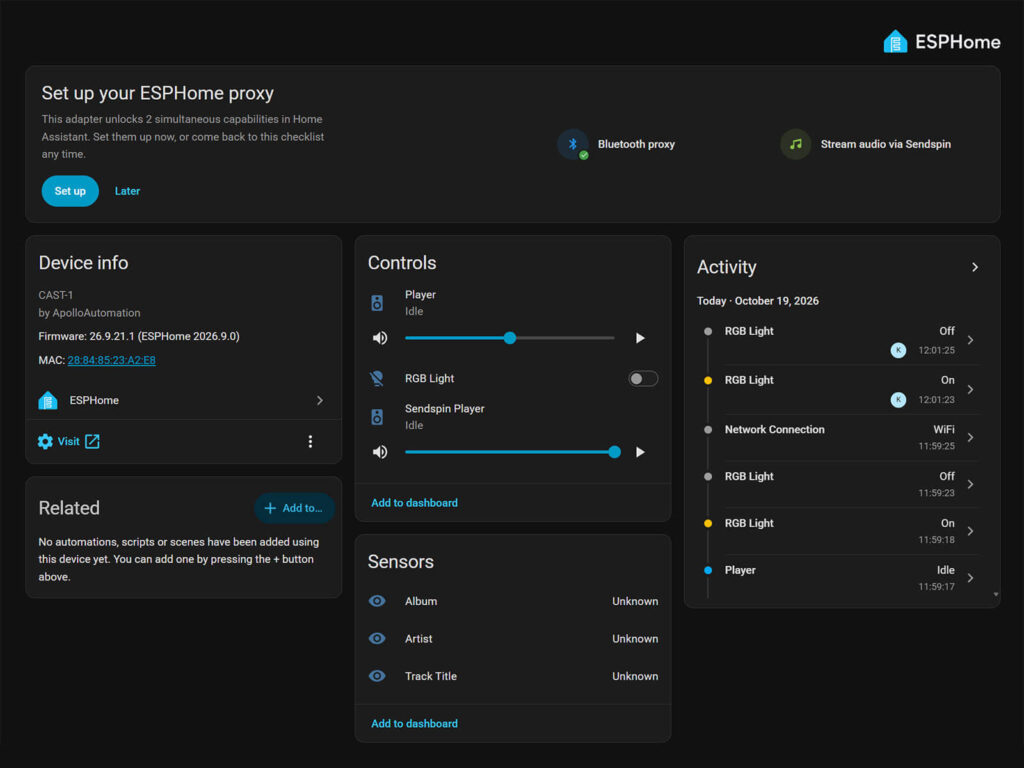This screenshot has height=768, width=1024.
Task: Click the Album sensor eye icon
Action: (x=377, y=601)
